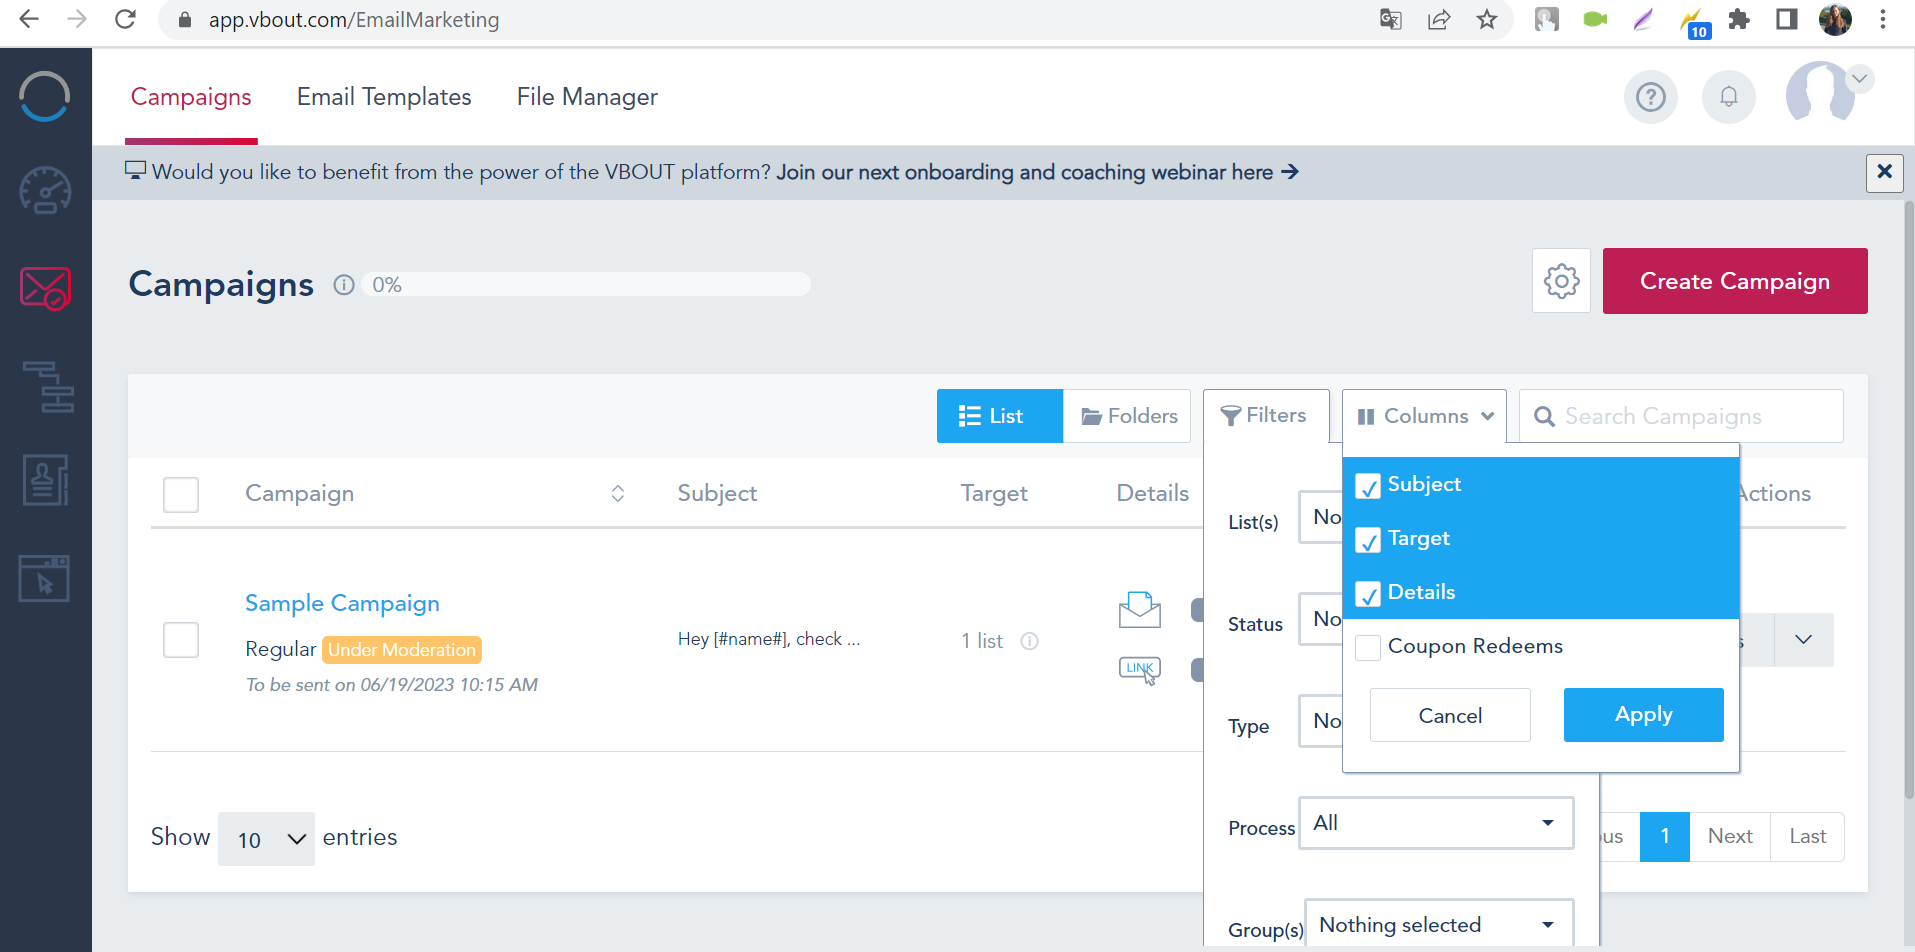Switch to the Email Templates tab
The width and height of the screenshot is (1915, 952).
point(384,97)
